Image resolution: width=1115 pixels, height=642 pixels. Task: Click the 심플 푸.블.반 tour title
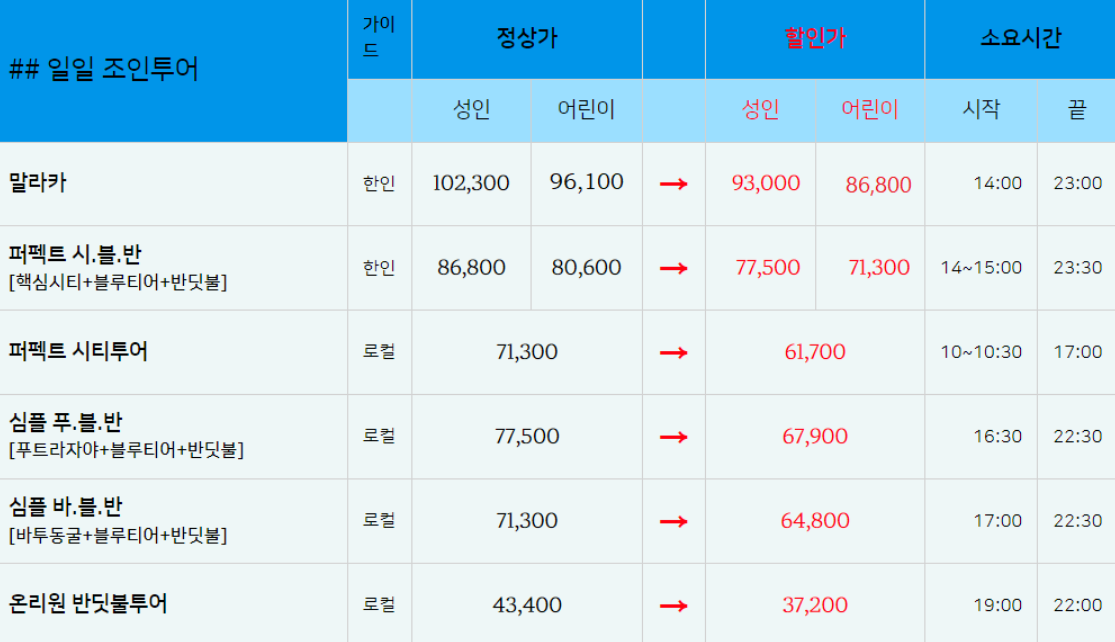(66, 422)
